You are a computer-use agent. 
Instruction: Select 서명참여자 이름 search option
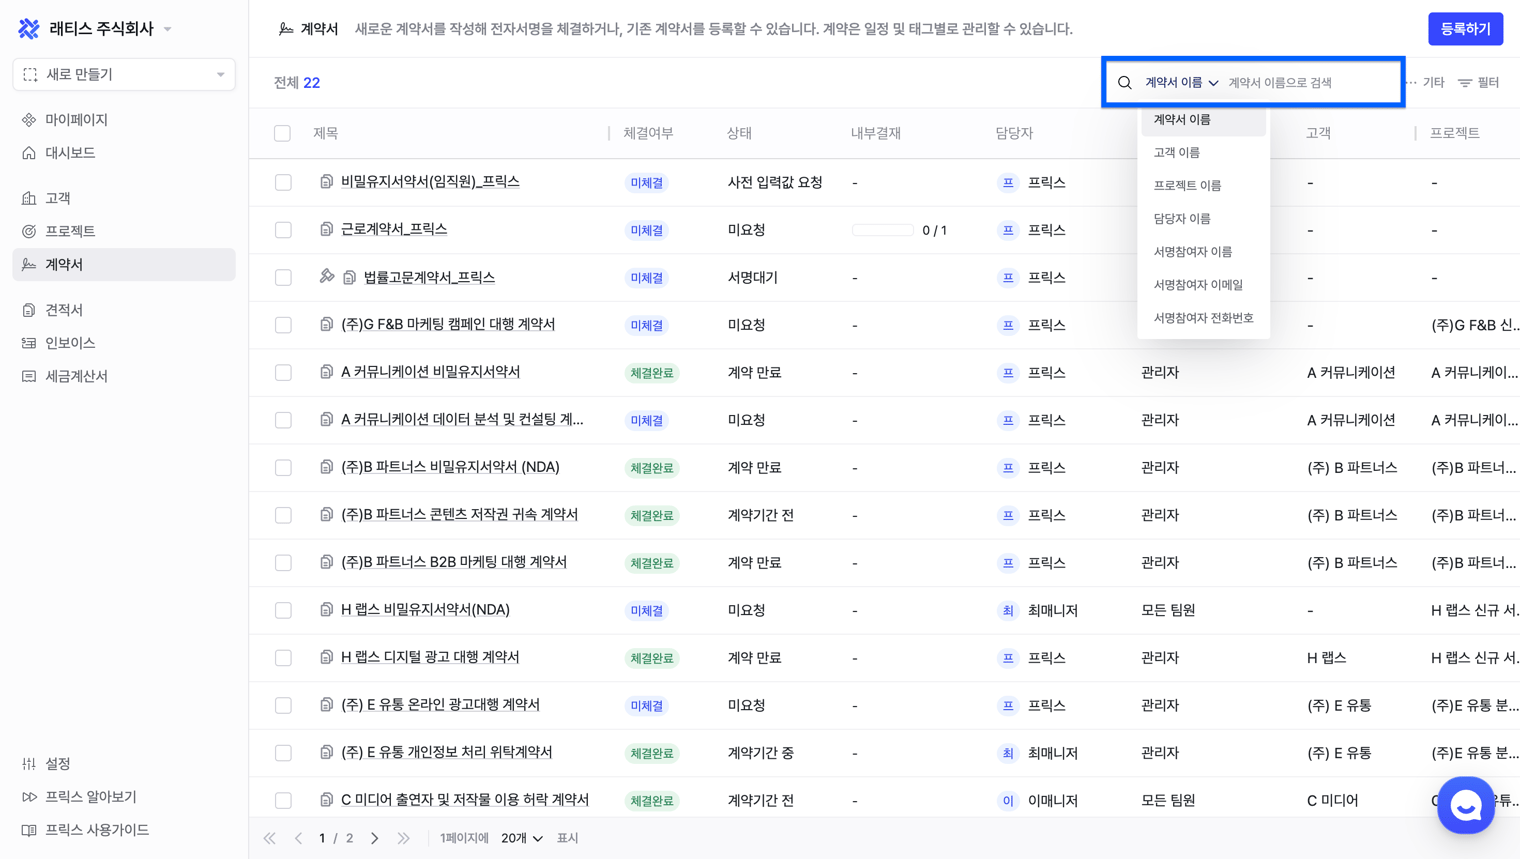[1203, 252]
